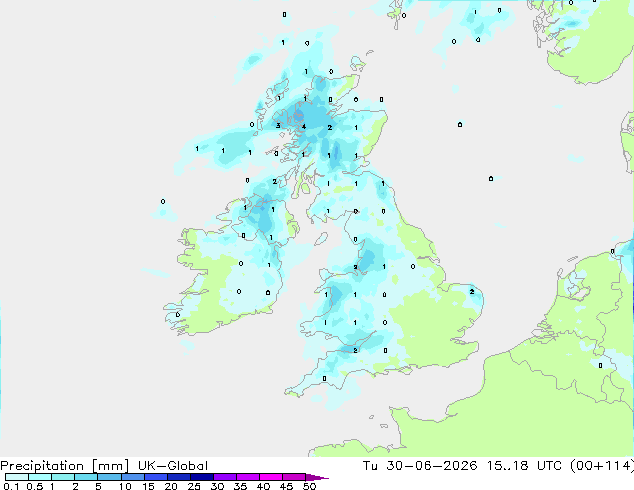Click the '(00+114)' forecast hour text
Viewport: 634px width, 490px height.
(602, 466)
